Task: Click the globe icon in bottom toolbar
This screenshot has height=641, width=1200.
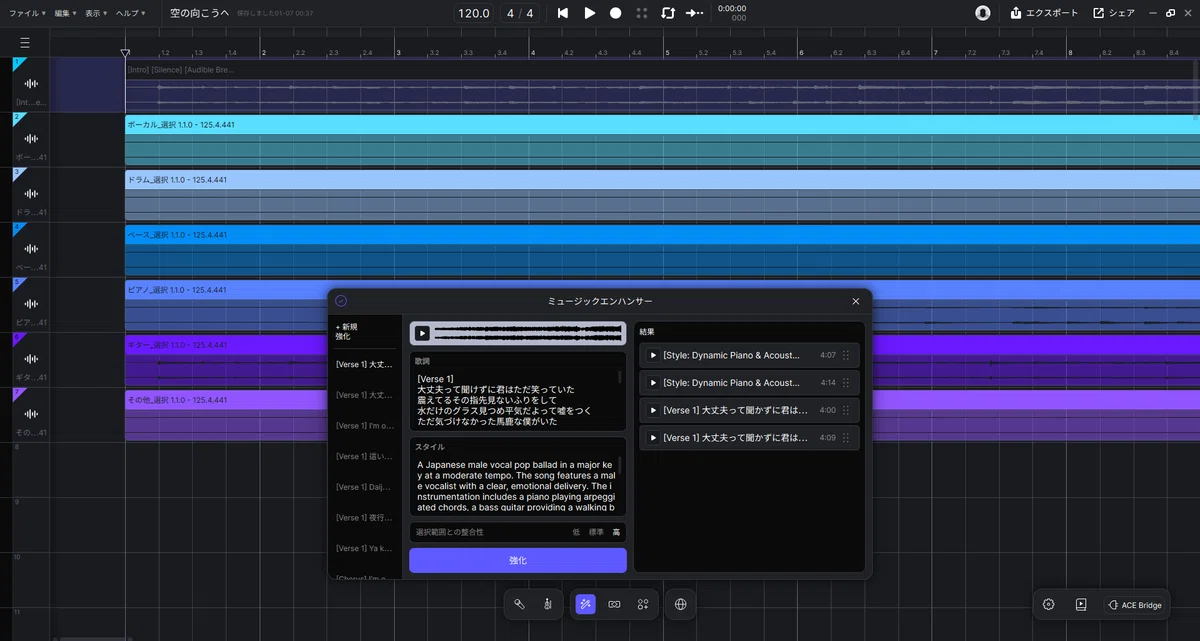Action: point(681,604)
